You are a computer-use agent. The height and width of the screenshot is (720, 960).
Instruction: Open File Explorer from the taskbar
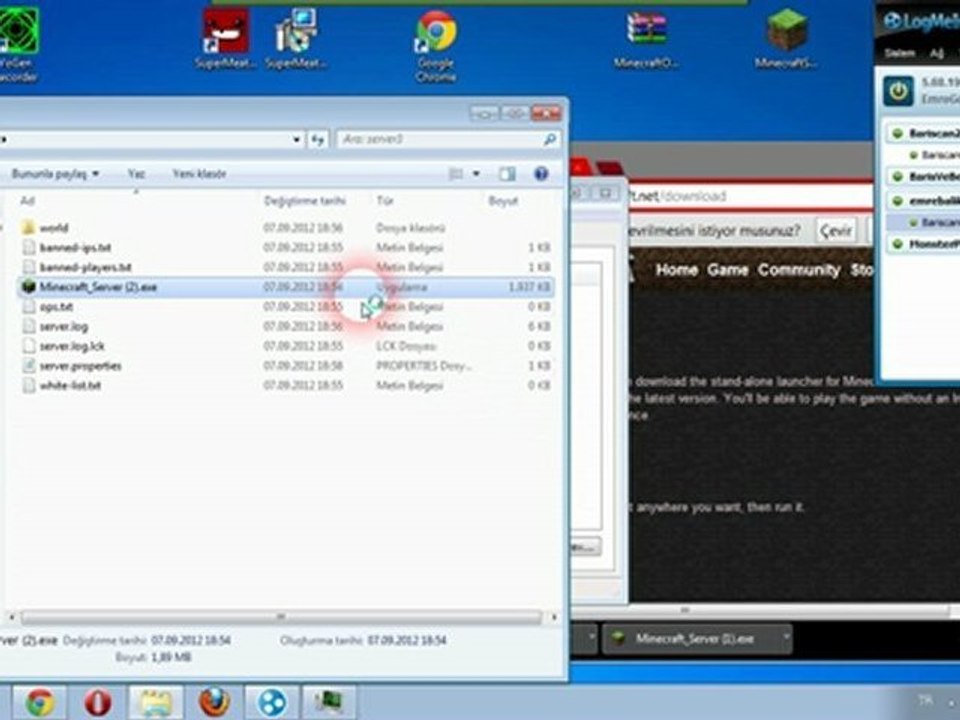[156, 702]
